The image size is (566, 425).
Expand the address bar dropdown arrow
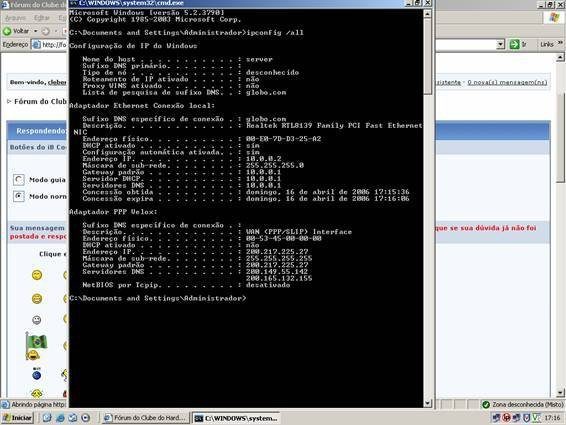coord(500,44)
